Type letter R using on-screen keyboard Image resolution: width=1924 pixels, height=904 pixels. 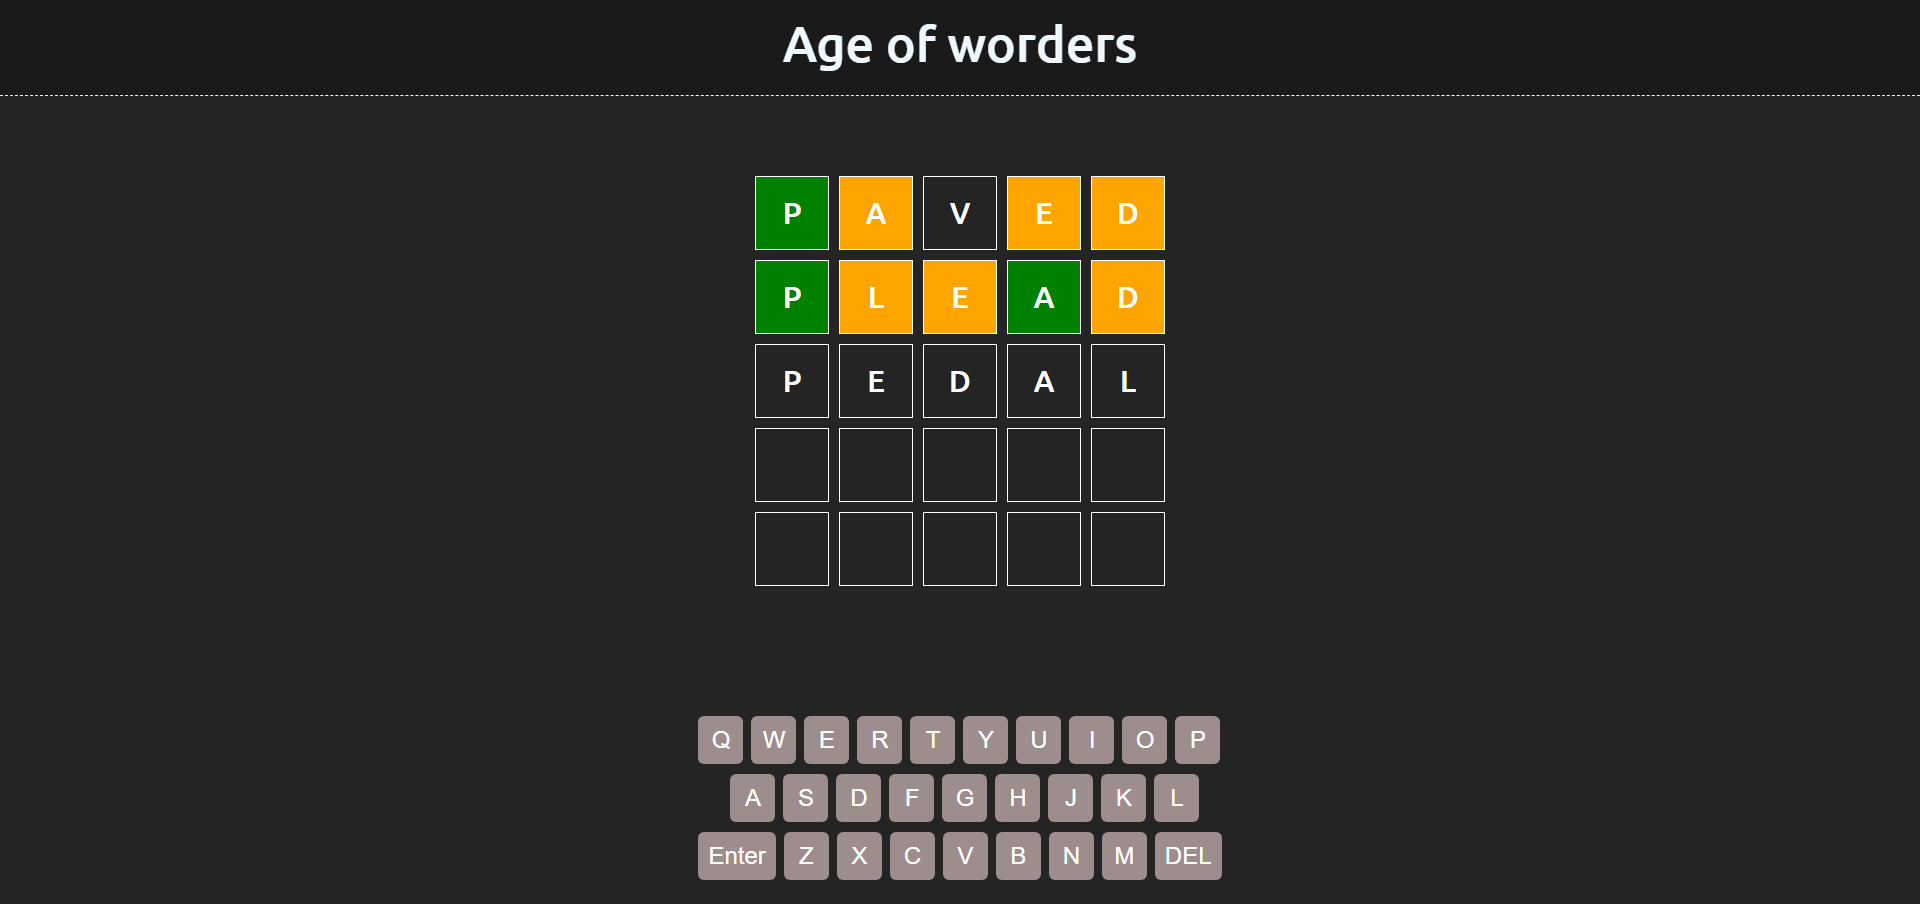879,740
